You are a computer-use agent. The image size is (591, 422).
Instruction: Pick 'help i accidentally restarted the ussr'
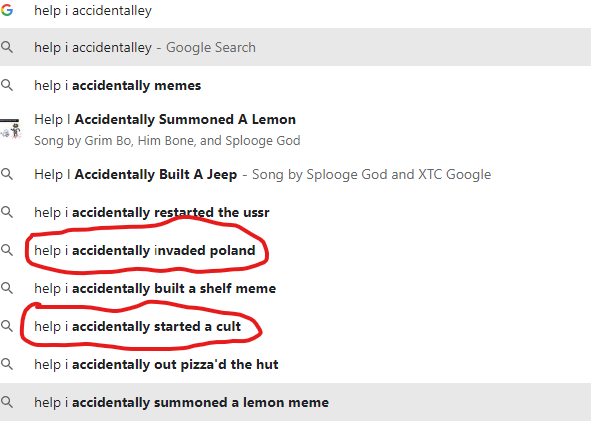[x=296, y=212]
